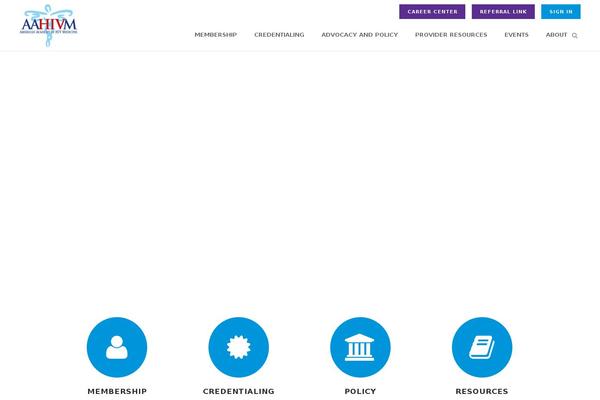Open the Credentialing navigation menu
This screenshot has height=400, width=600.
pyautogui.click(x=279, y=35)
